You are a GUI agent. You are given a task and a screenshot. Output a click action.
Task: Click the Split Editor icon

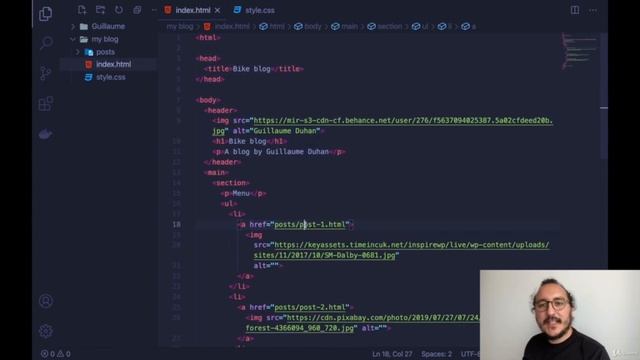(575, 10)
